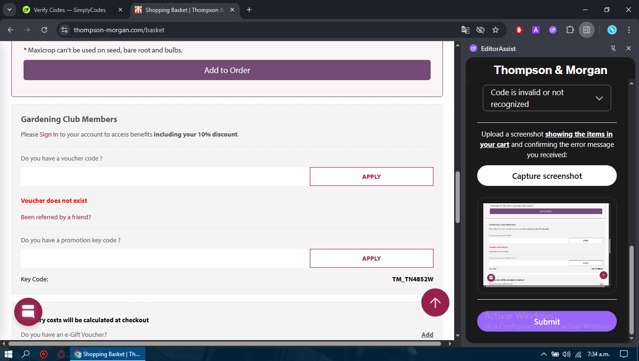This screenshot has width=639, height=361.
Task: Click the page vertical scrollbar thumb
Action: 458,197
